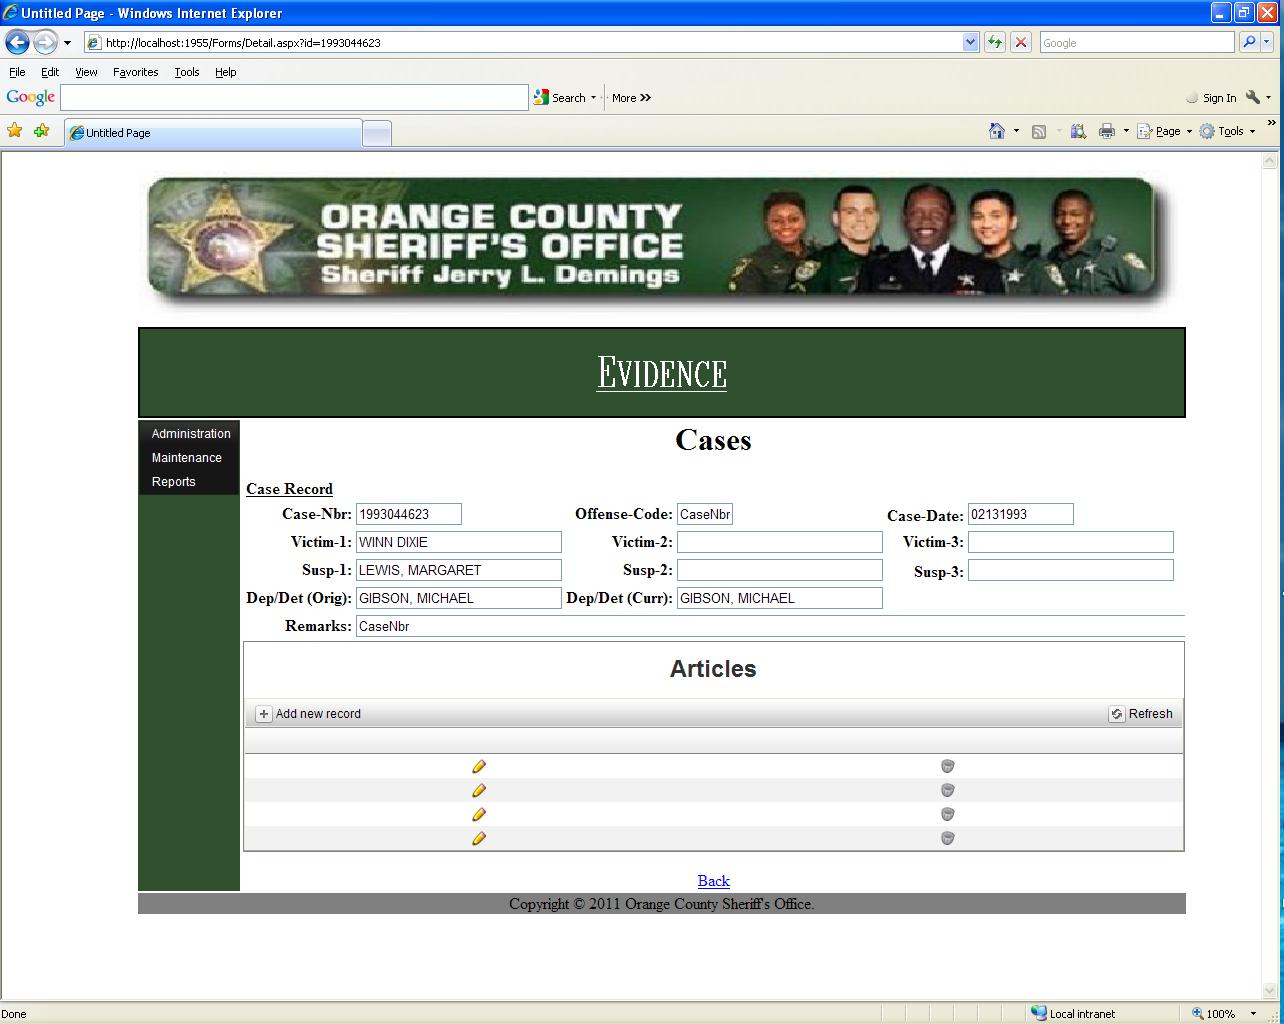
Task: Click the Susp-1 field LEWIS, MARGARET
Action: point(459,570)
